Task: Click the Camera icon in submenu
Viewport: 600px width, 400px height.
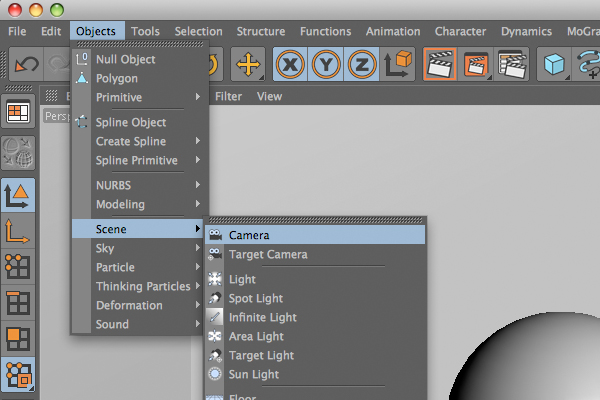Action: point(215,235)
